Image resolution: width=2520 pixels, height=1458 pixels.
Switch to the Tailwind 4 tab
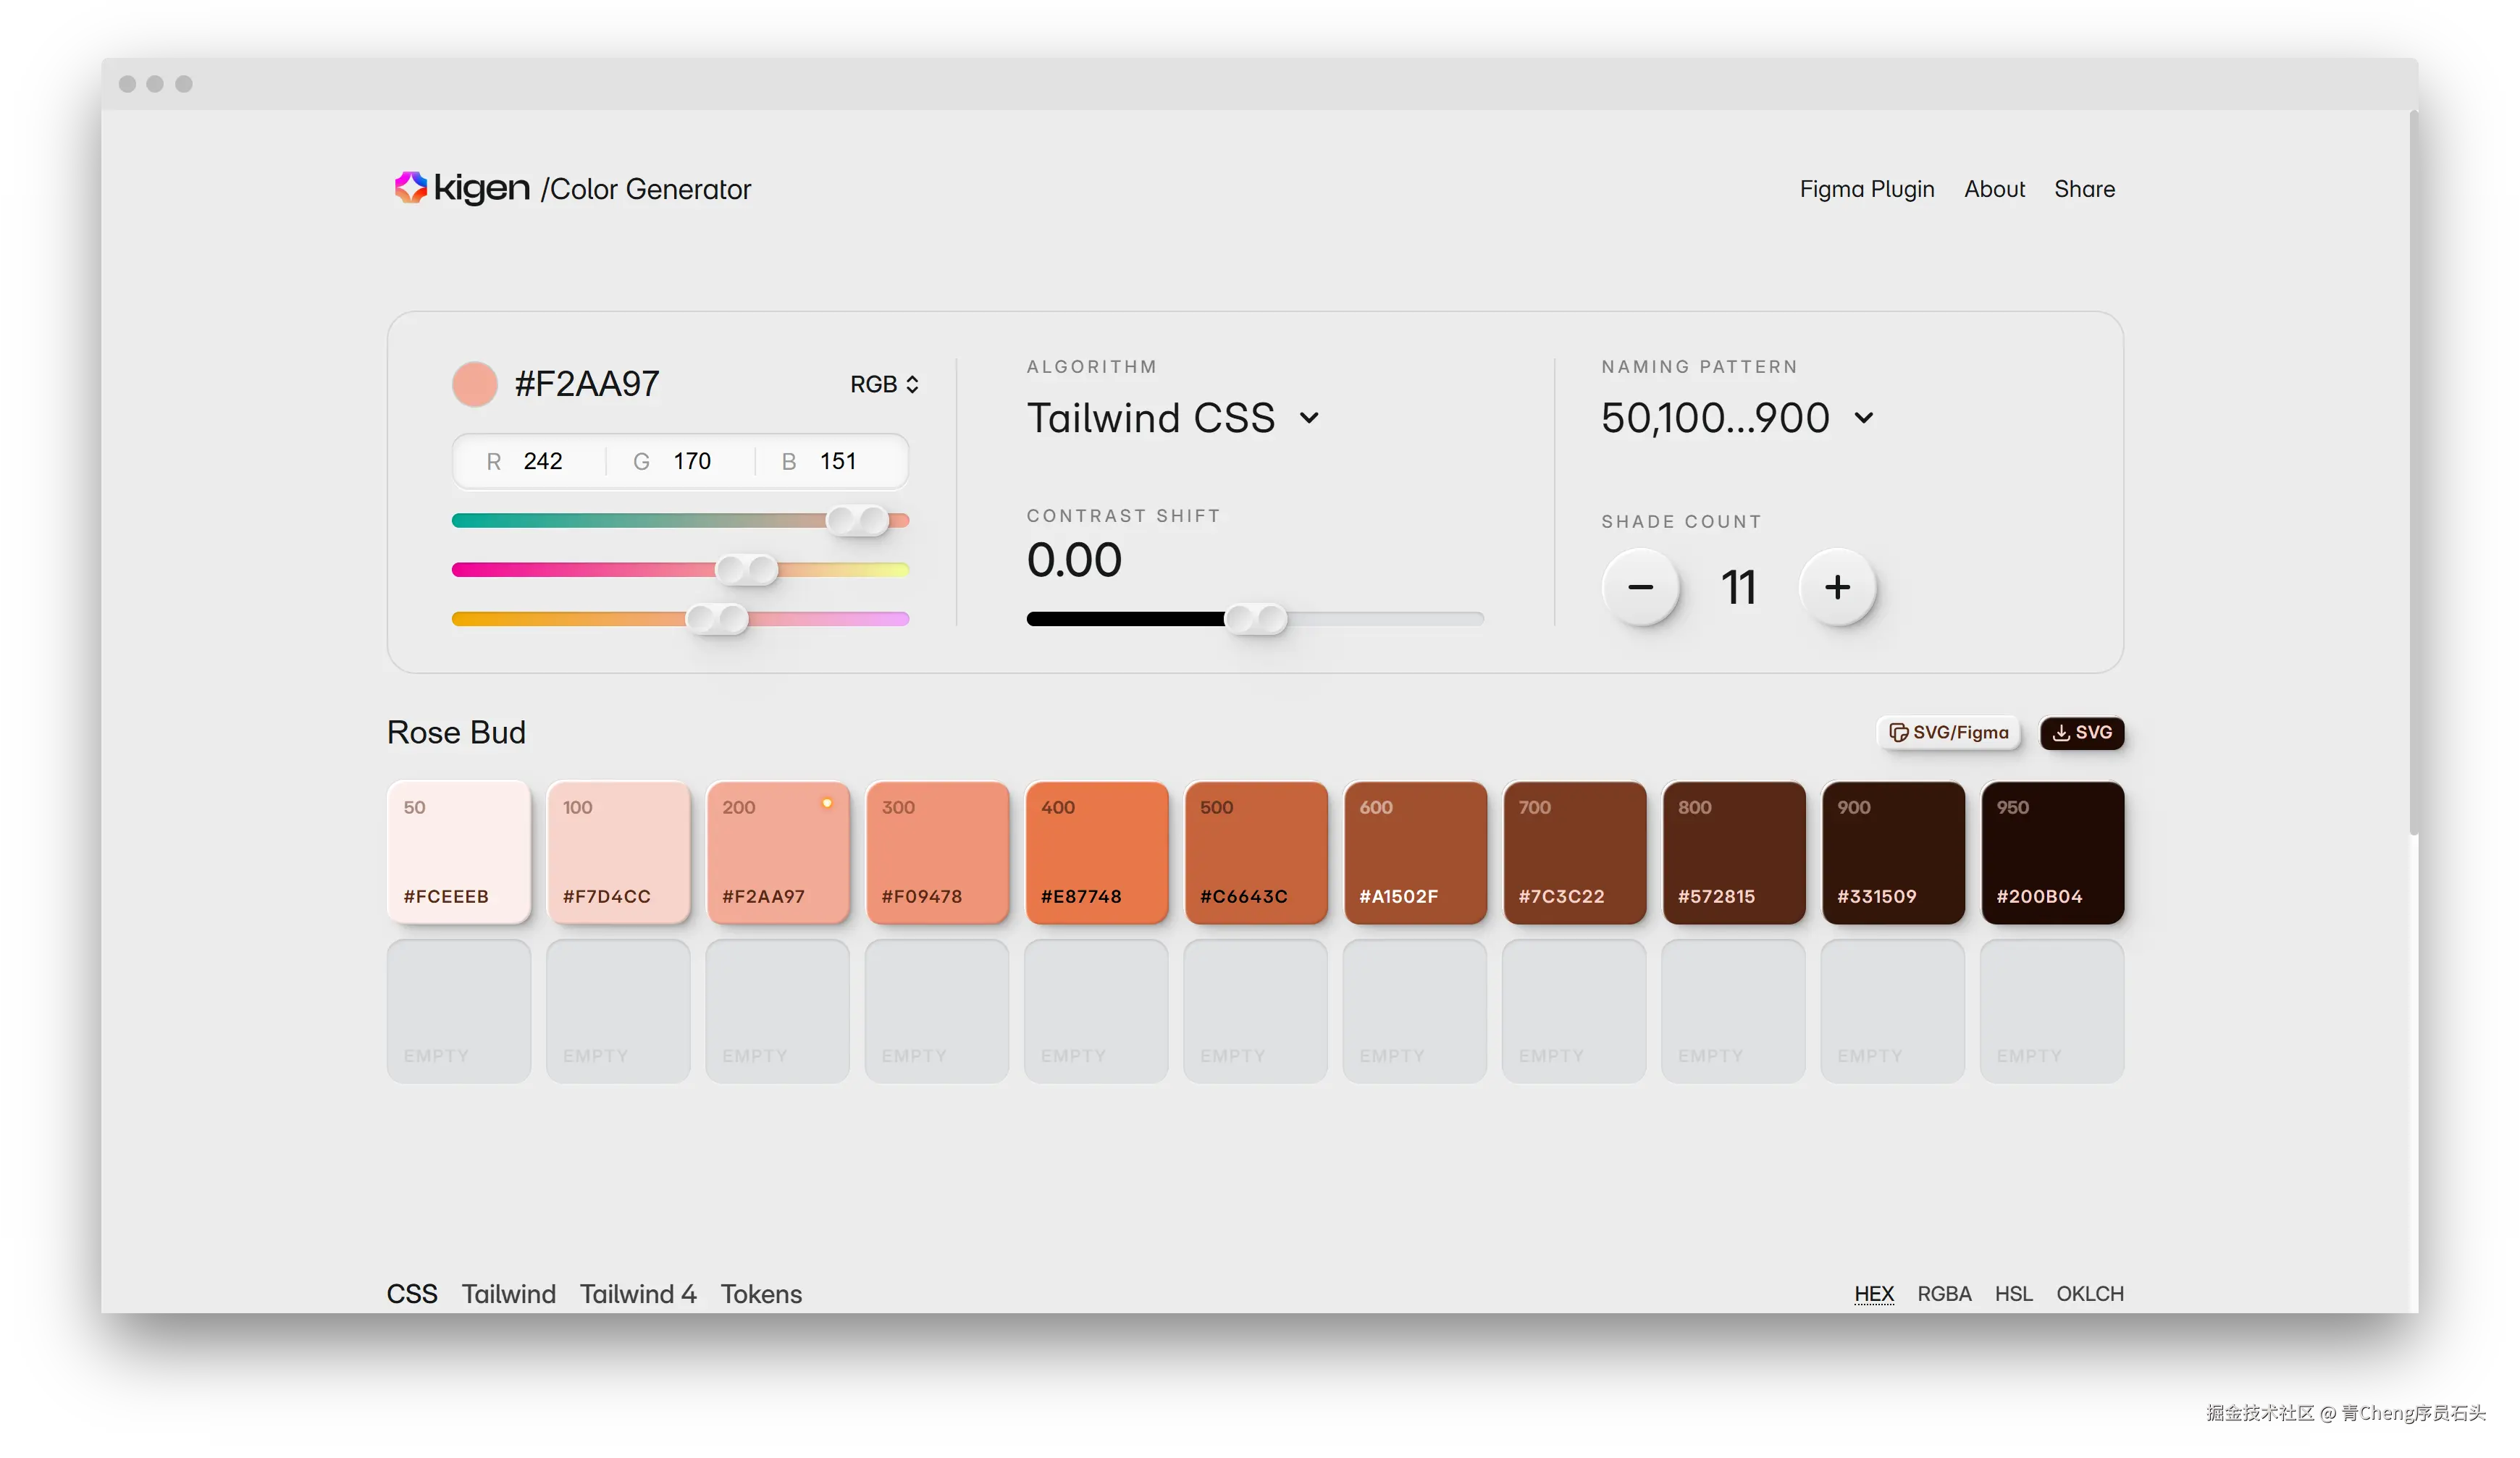tap(638, 1293)
